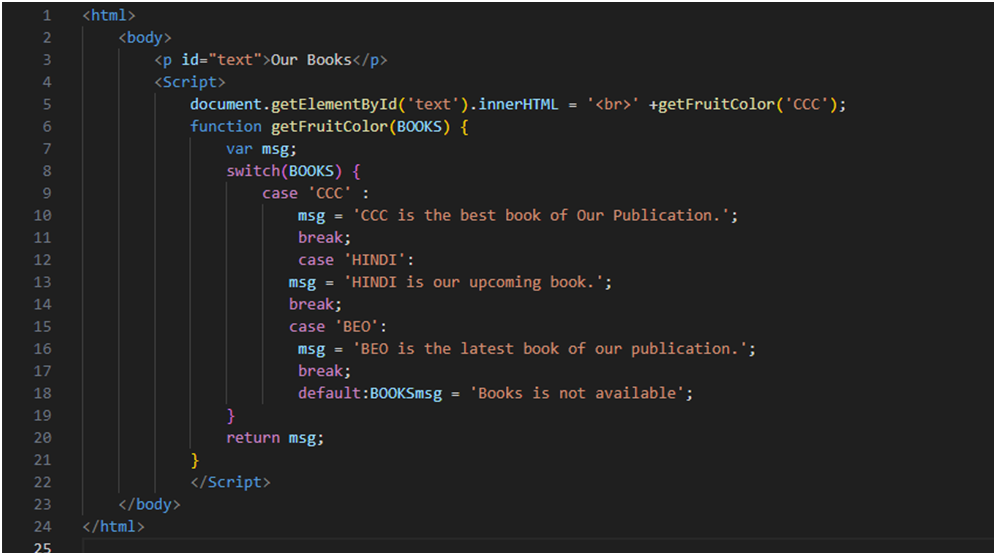Click line number 1 in gutter
The width and height of the screenshot is (996, 555).
[47, 15]
